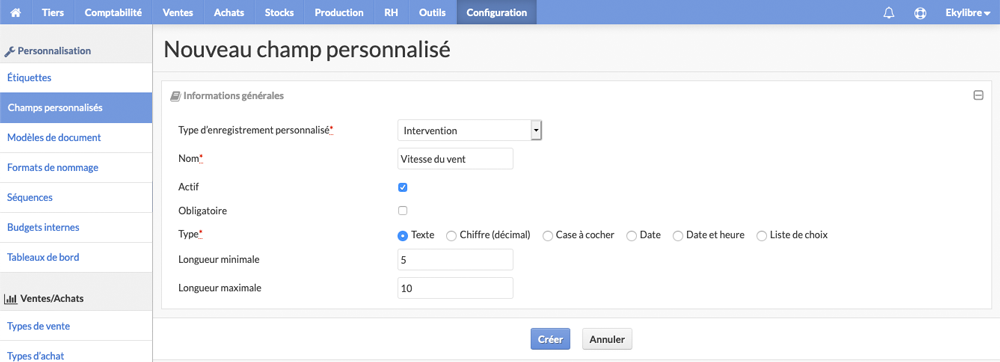
Task: Open Tableaux de bord link
Action: [x=76, y=257]
